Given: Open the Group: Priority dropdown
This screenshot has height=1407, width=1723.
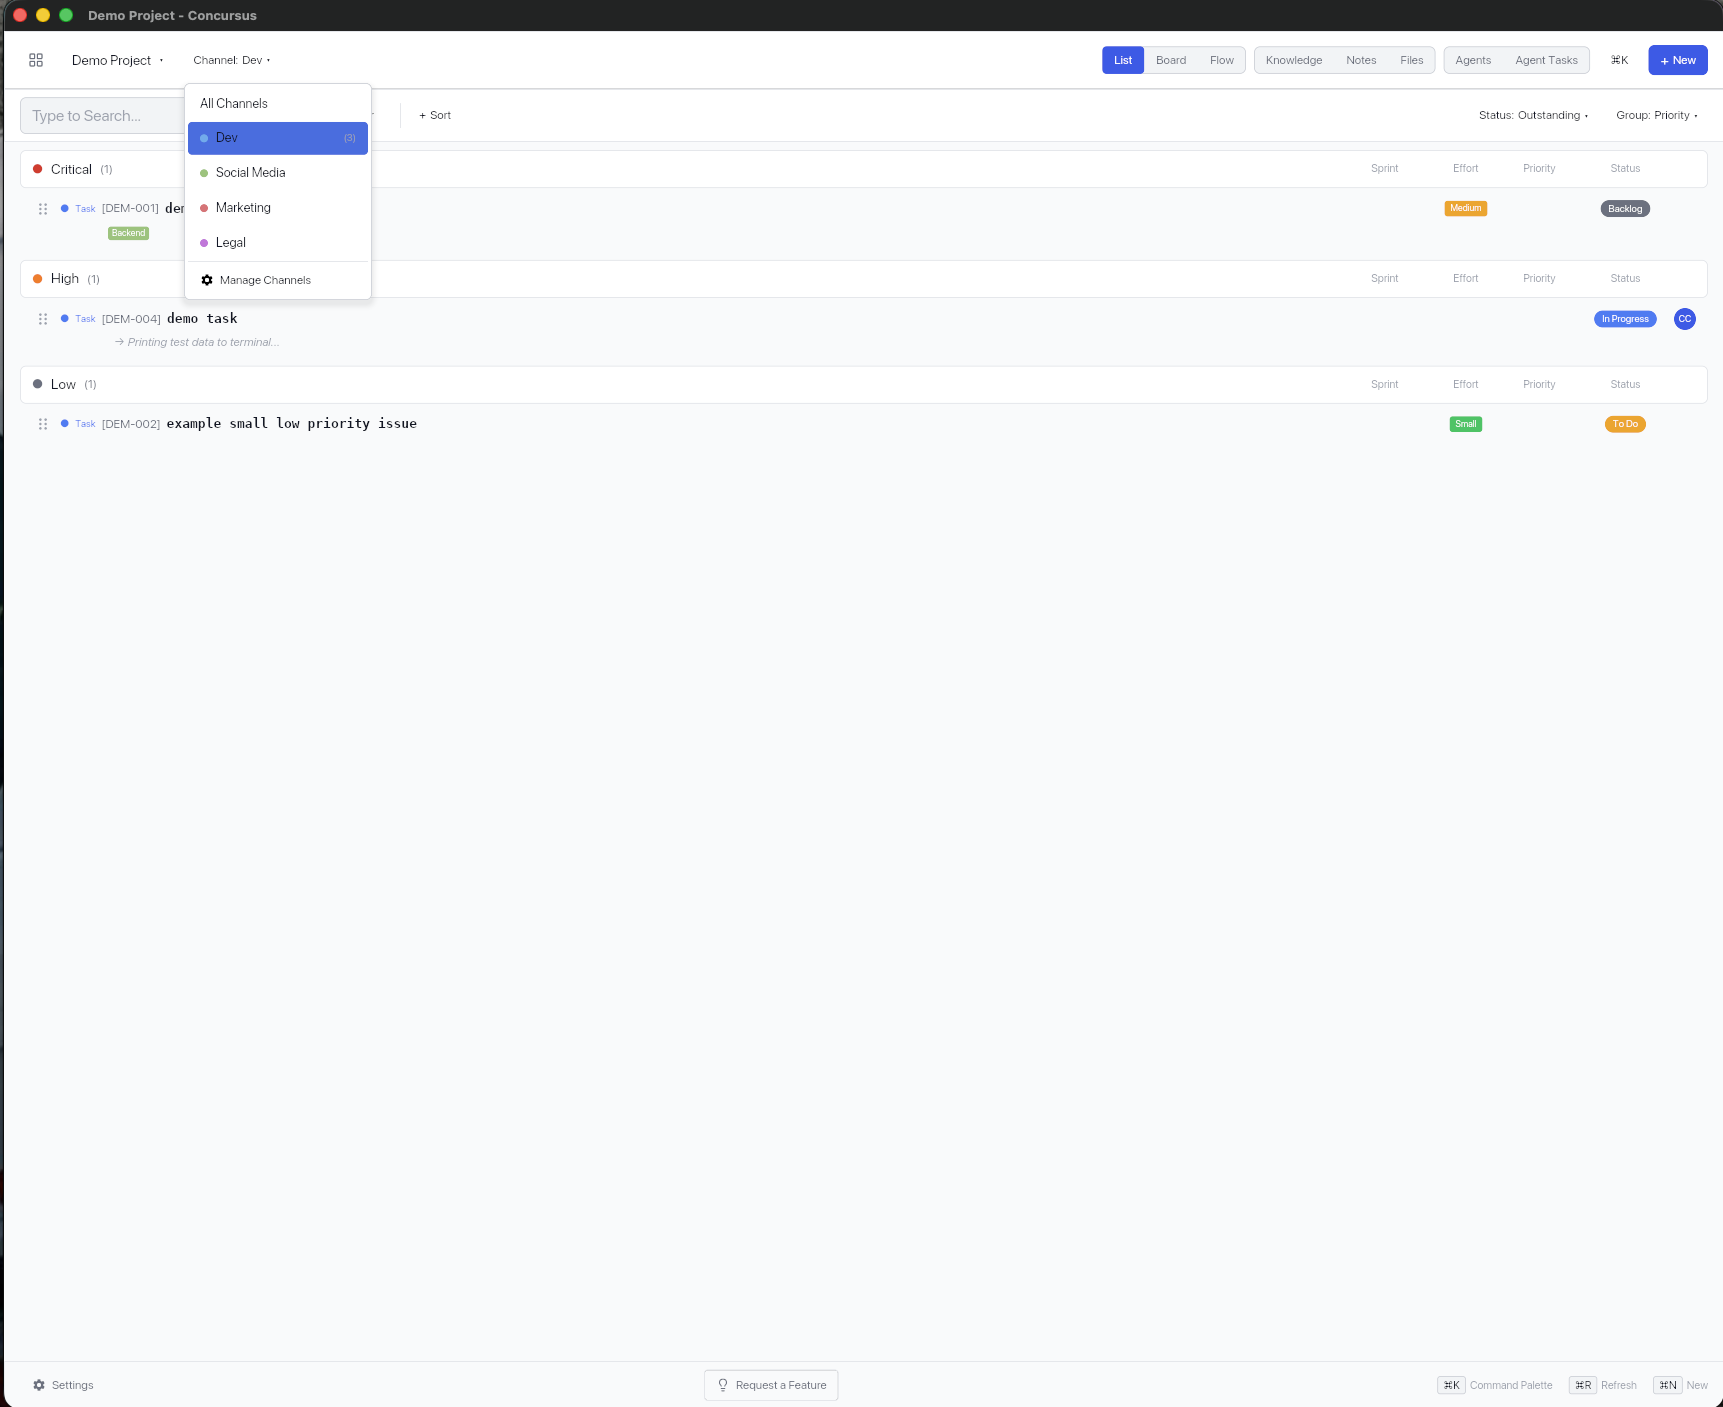Looking at the screenshot, I should [x=1655, y=115].
